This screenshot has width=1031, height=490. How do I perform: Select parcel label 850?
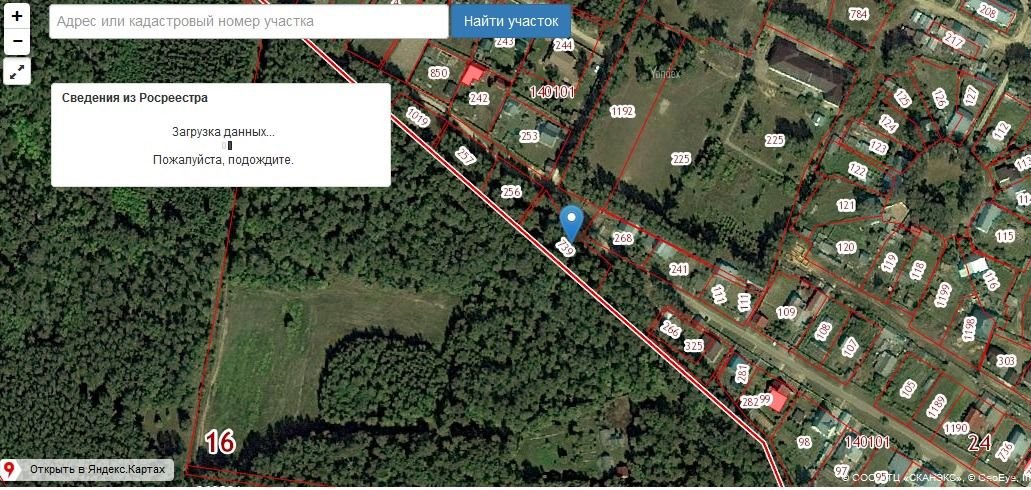coord(439,72)
